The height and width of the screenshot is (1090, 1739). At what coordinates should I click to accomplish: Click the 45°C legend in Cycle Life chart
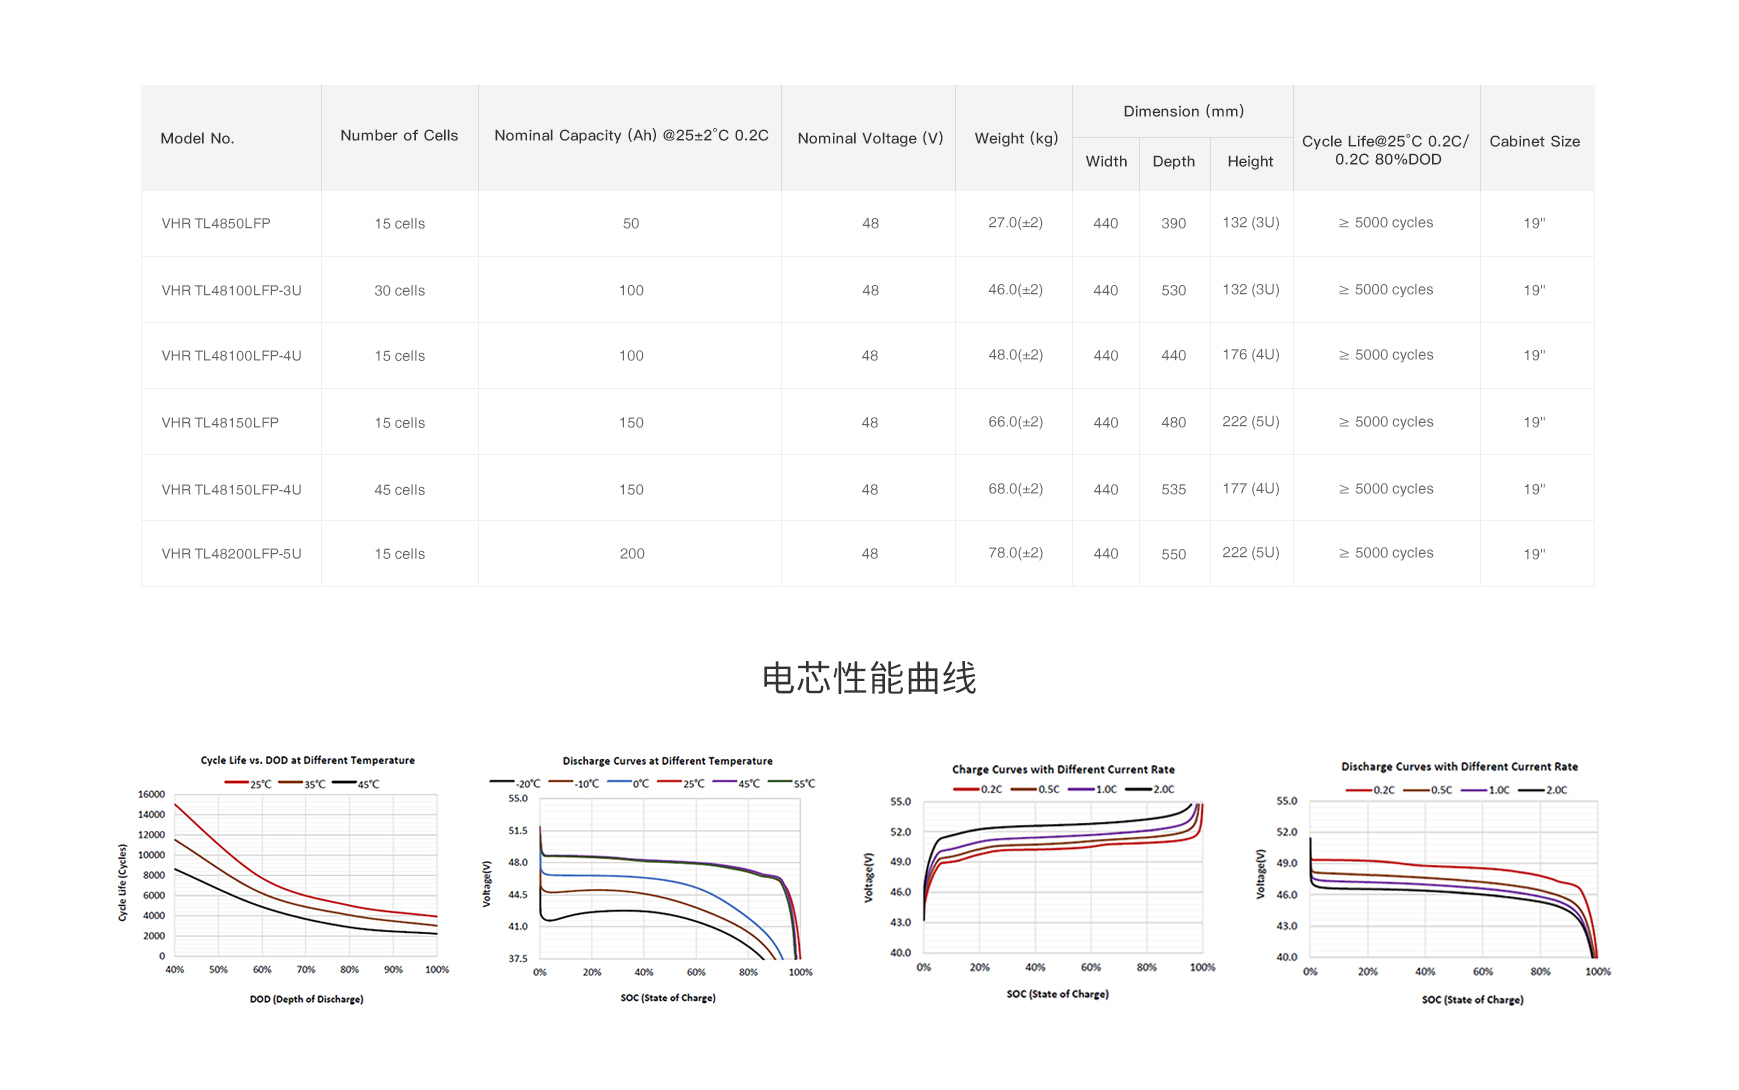(x=356, y=784)
